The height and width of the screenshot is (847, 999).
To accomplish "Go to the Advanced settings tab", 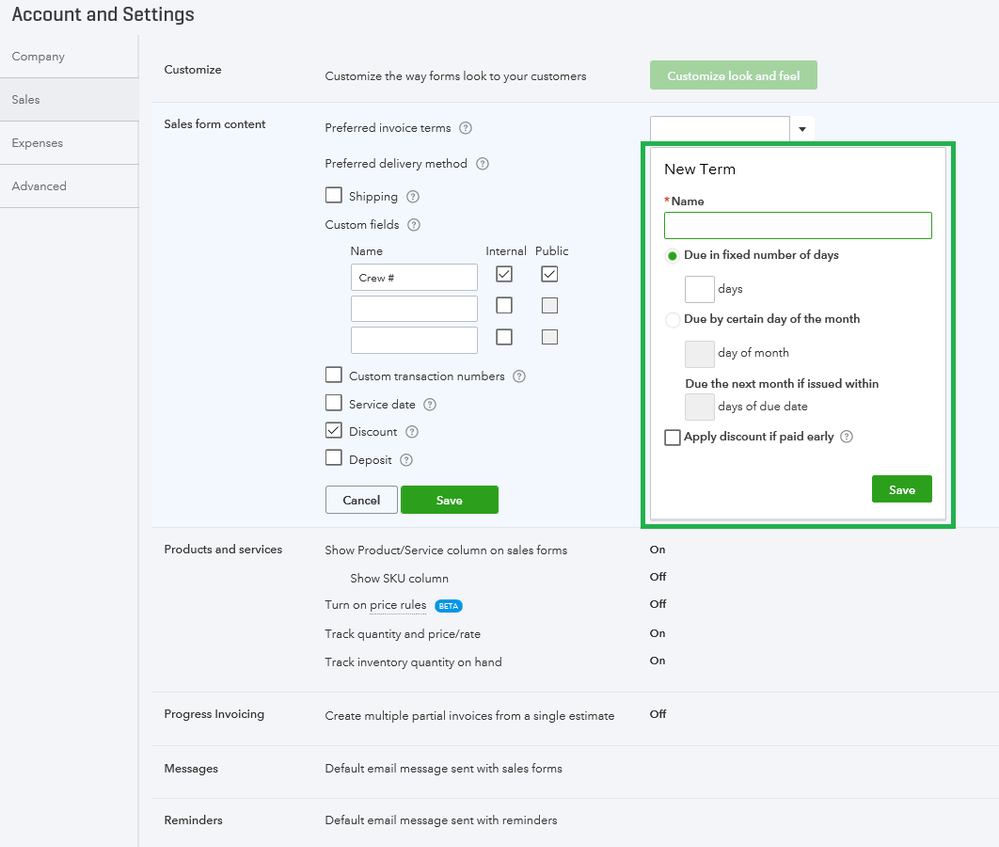I will pyautogui.click(x=39, y=186).
